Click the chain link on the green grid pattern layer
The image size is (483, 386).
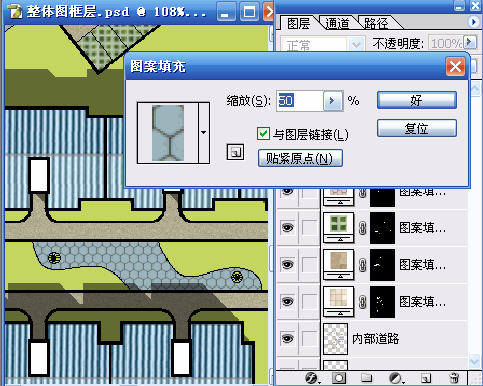tap(362, 228)
